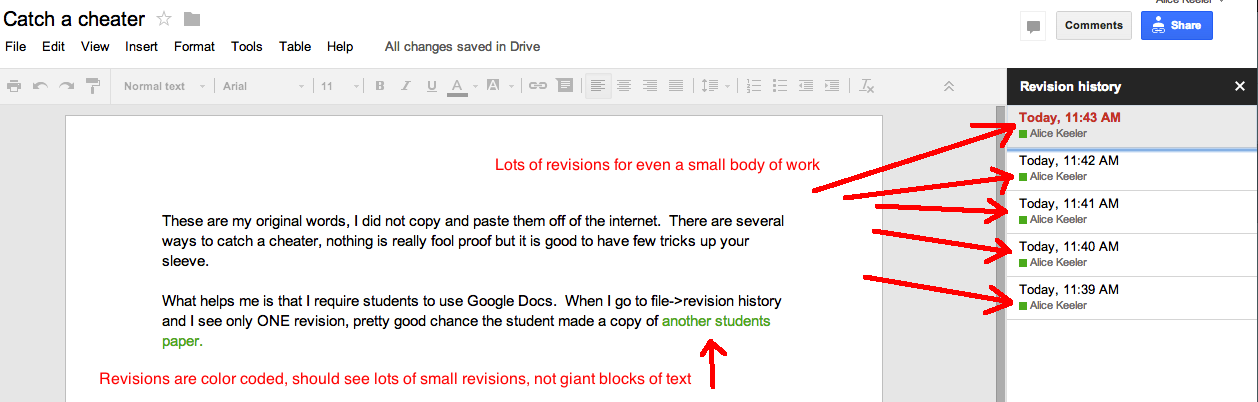The width and height of the screenshot is (1258, 402).
Task: Insert a comment from toolbar icon
Action: (x=564, y=86)
